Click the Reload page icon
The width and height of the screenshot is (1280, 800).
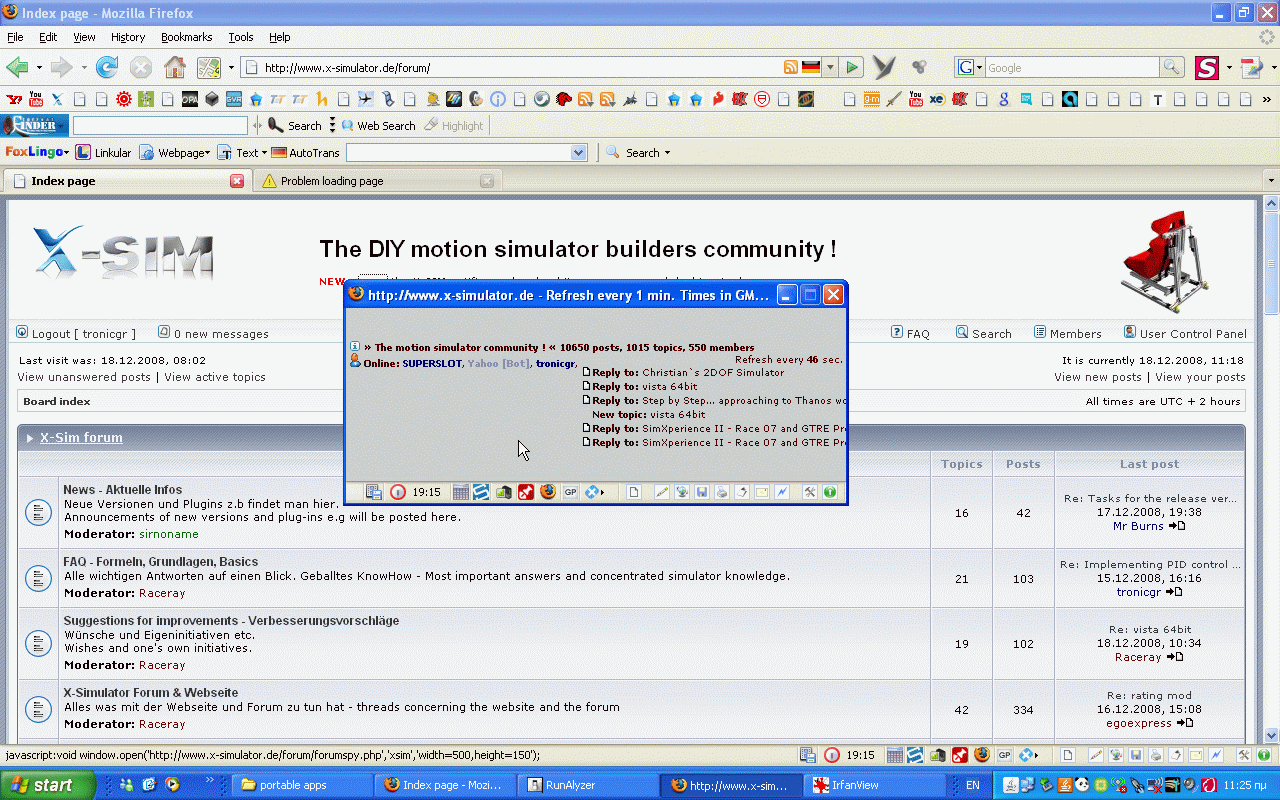point(107,67)
